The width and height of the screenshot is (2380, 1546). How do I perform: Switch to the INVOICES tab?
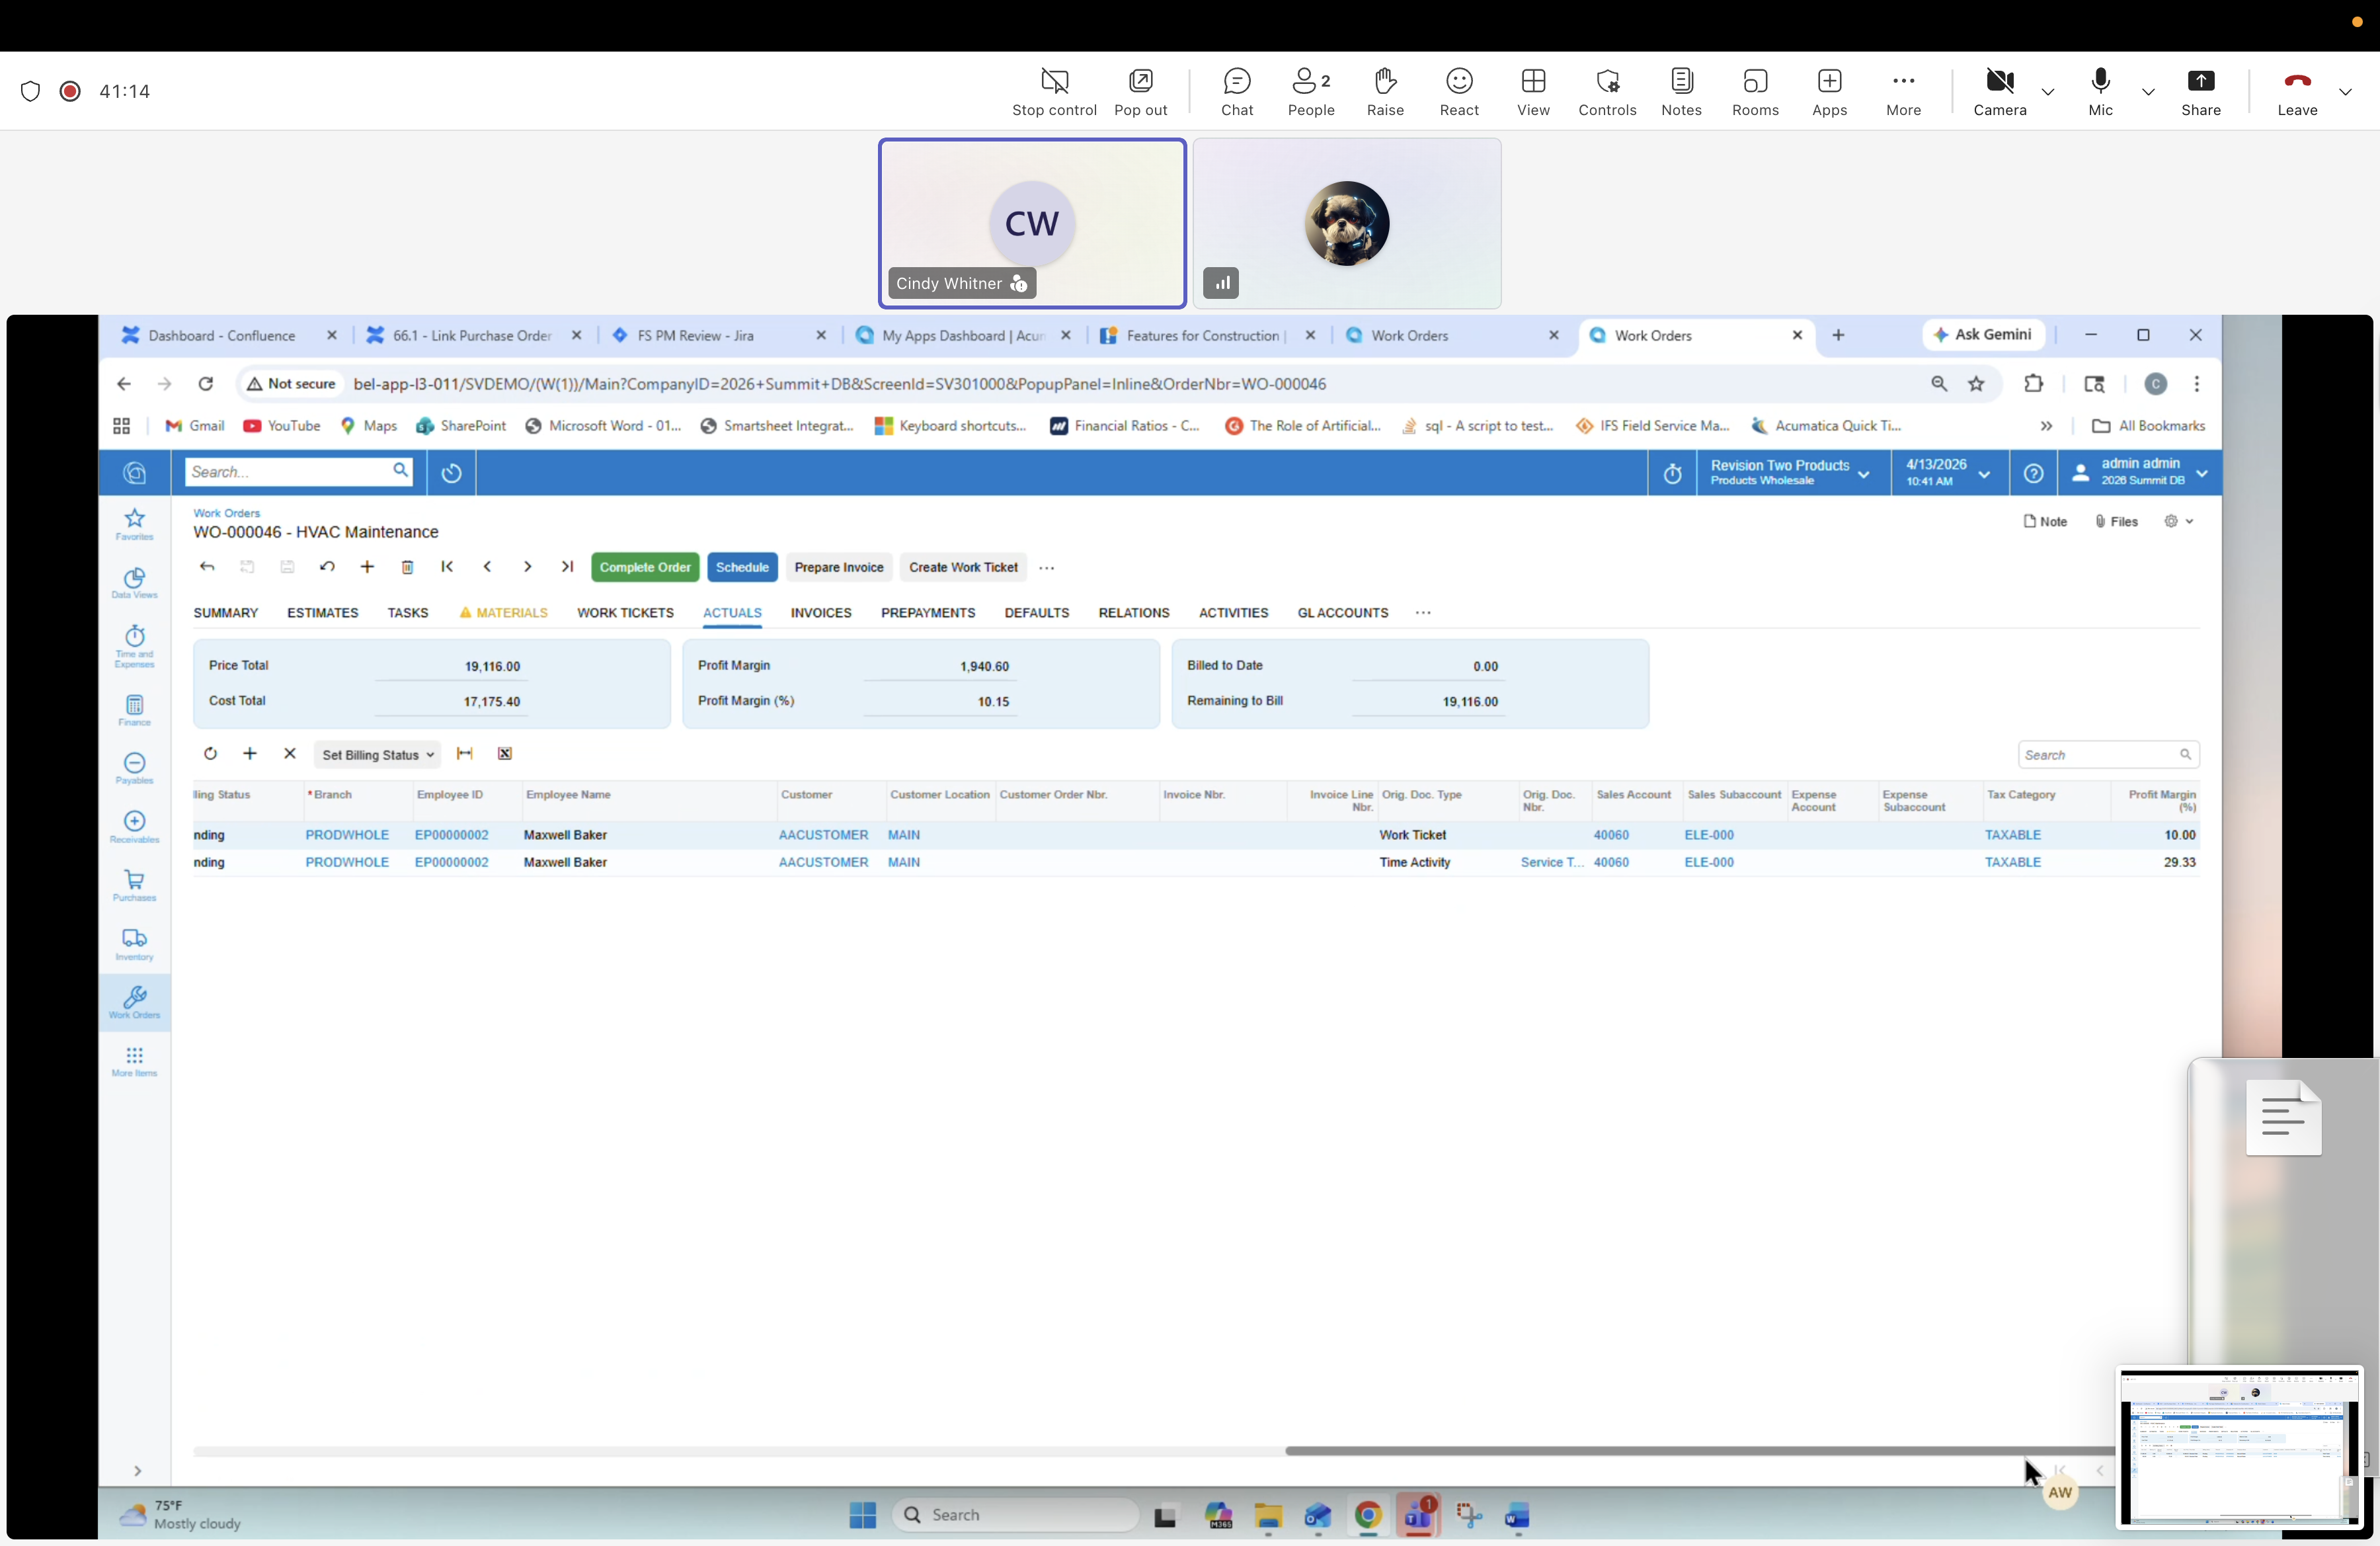[820, 613]
